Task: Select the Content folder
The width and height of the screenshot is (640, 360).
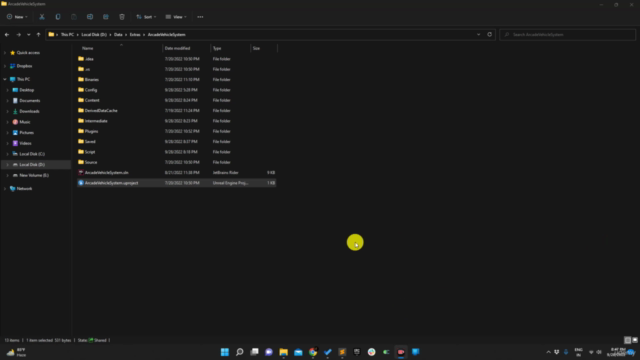Action: tap(176, 100)
